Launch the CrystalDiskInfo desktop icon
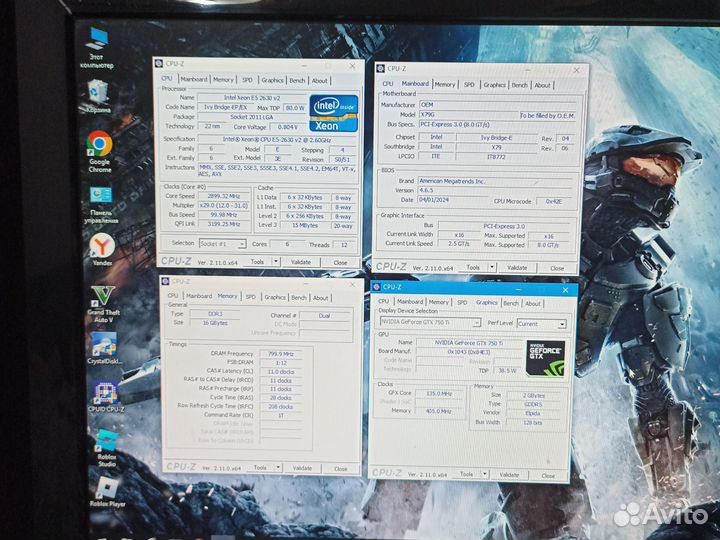The width and height of the screenshot is (720, 540). click(103, 345)
